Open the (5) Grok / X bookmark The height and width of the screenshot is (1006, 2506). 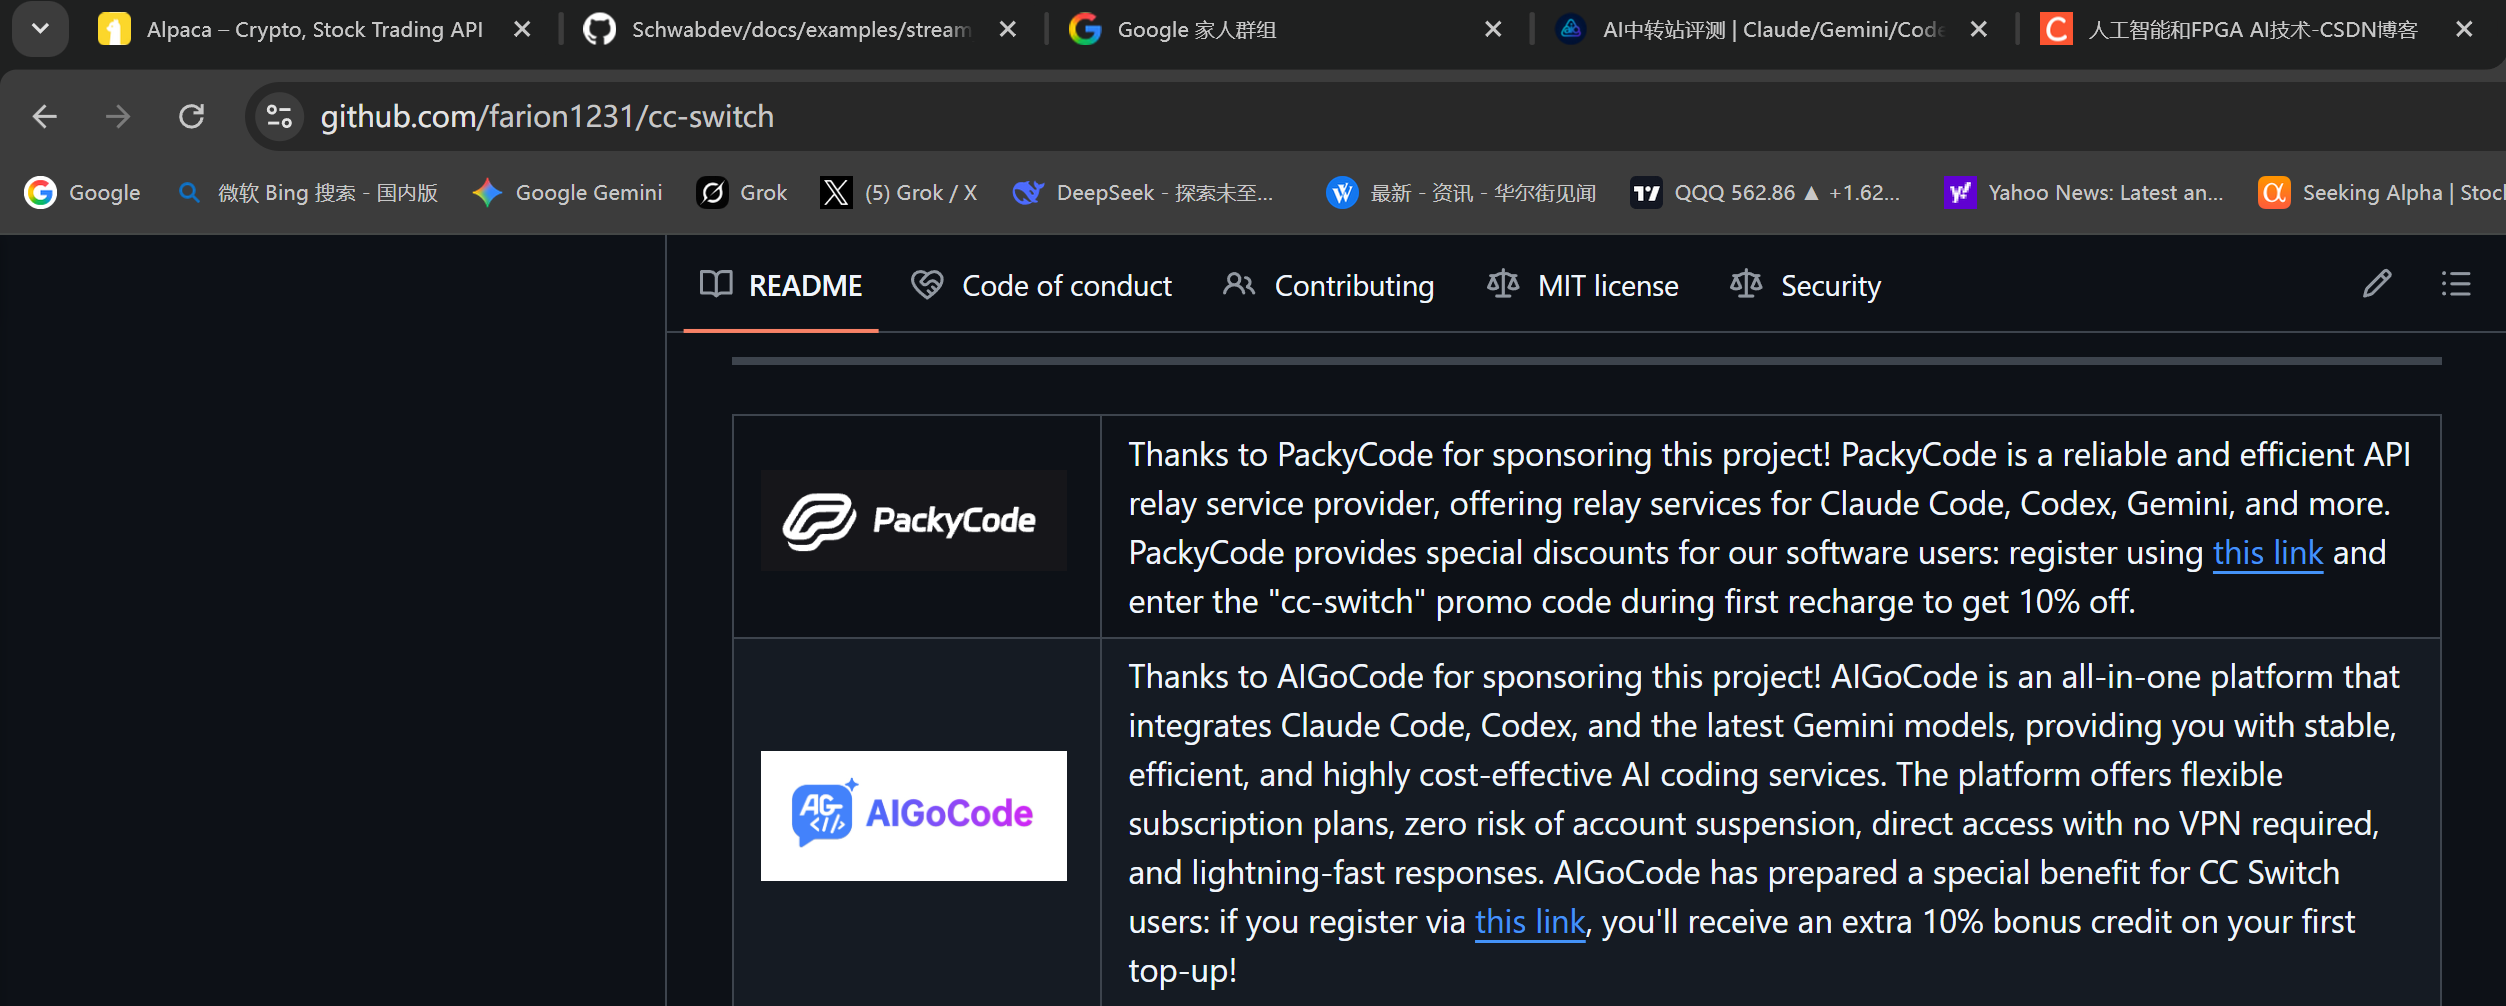[x=899, y=193]
